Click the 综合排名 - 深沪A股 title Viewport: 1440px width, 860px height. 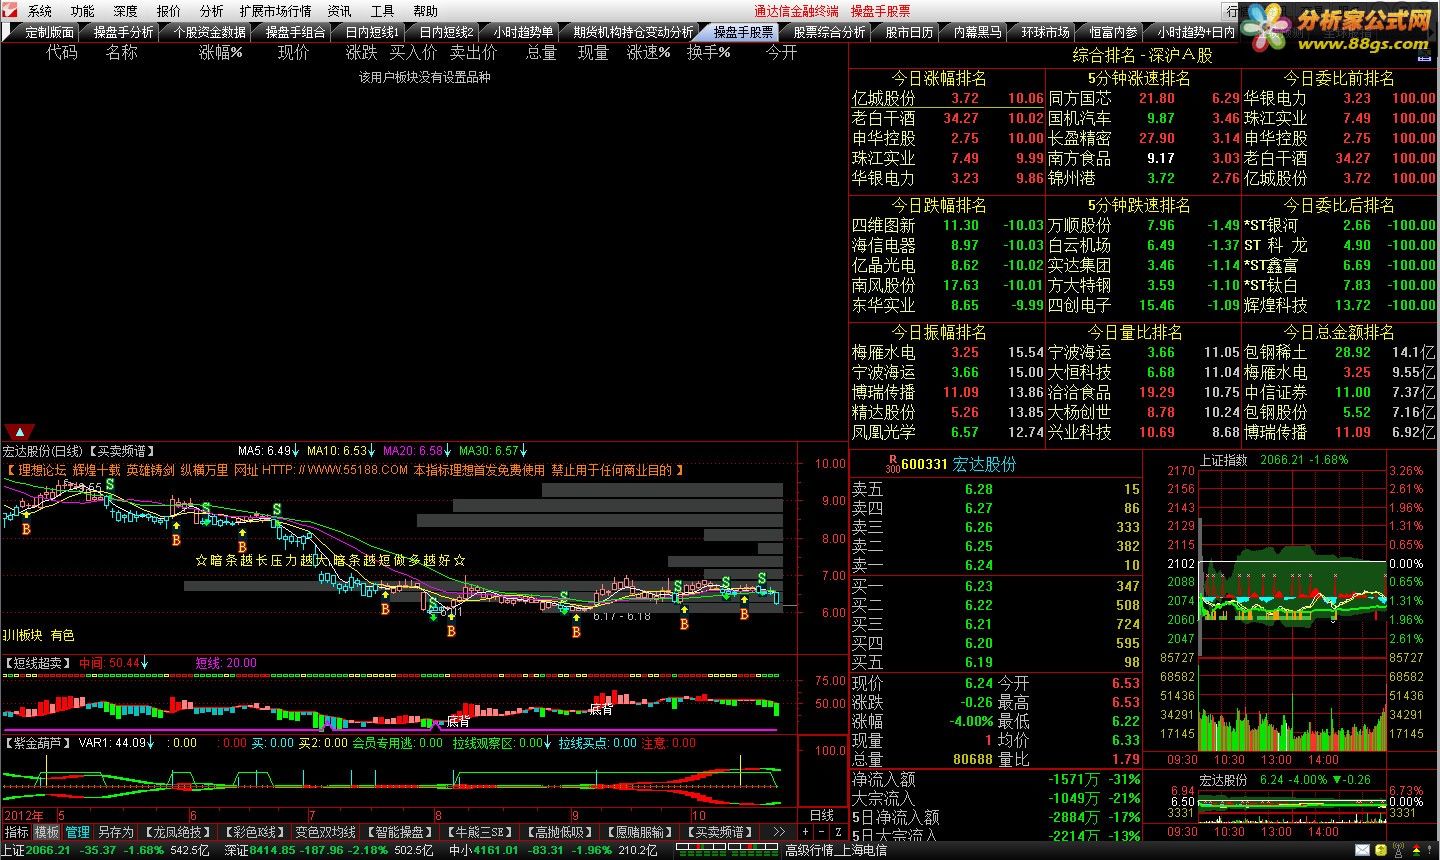[1142, 55]
